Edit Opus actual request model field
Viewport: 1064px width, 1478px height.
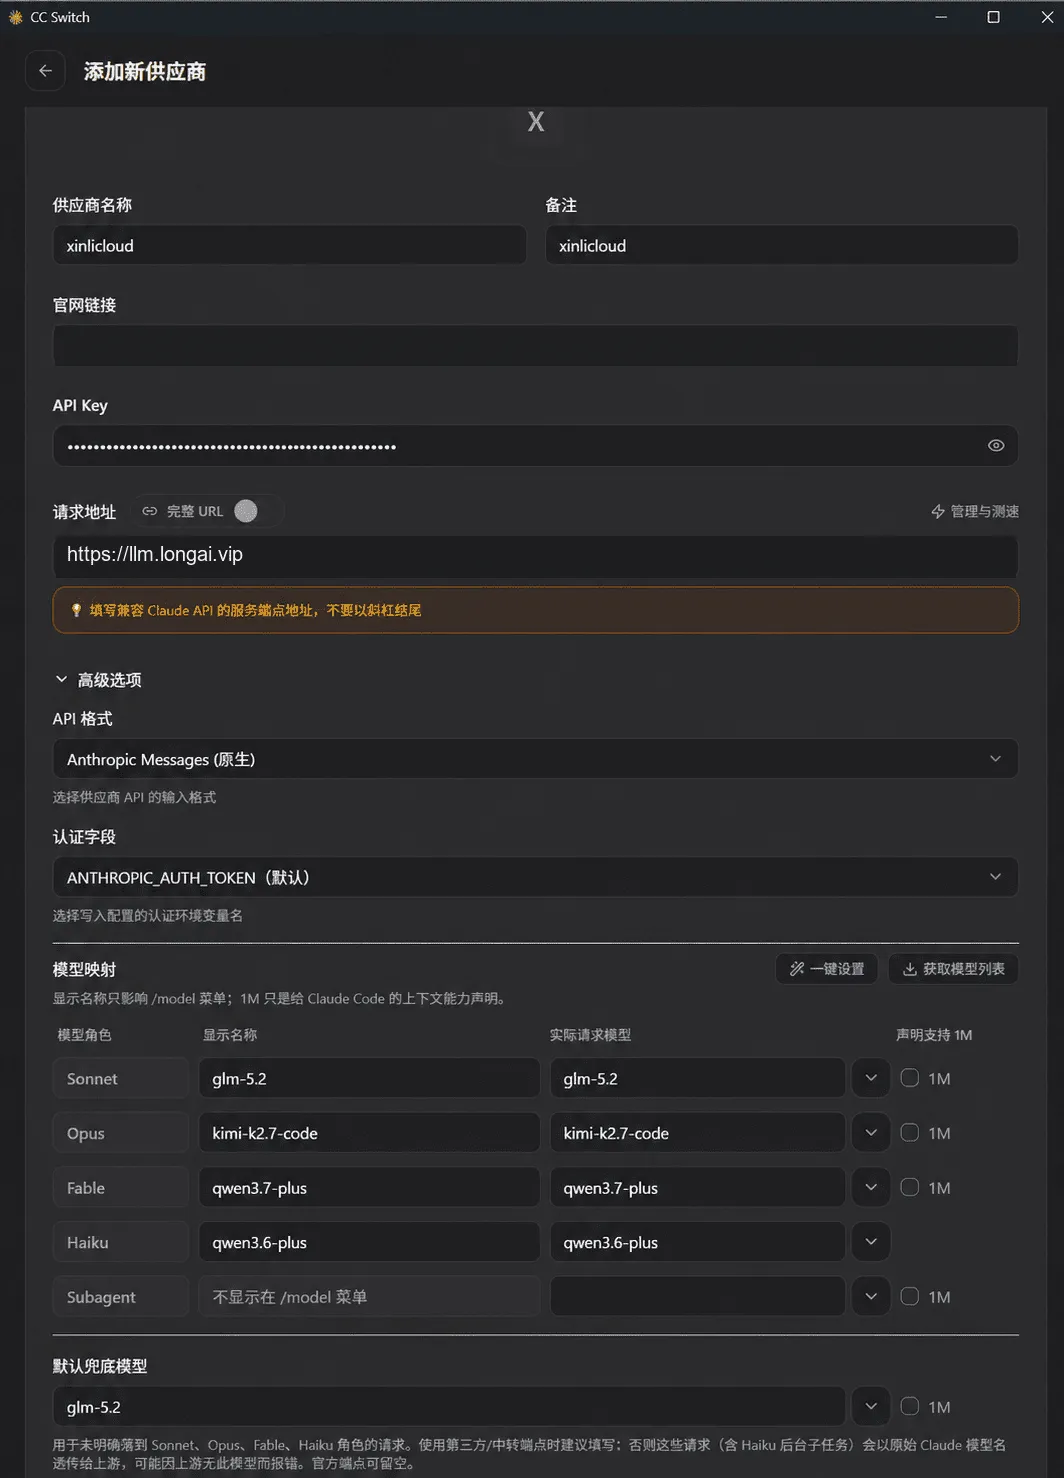[x=697, y=1133]
